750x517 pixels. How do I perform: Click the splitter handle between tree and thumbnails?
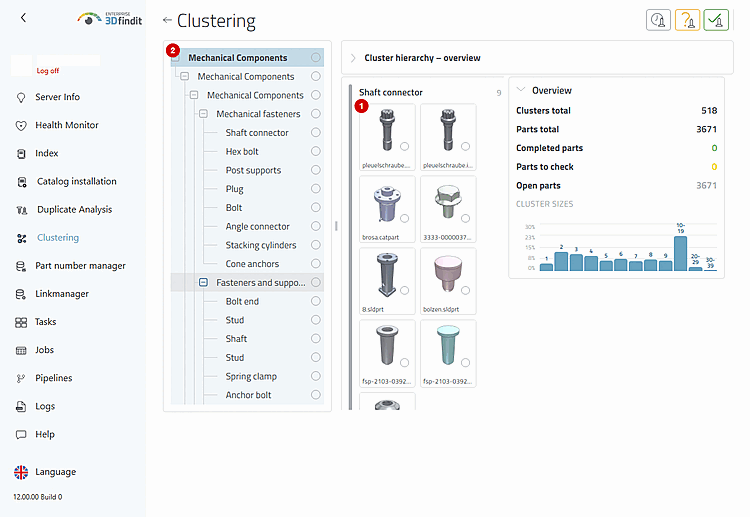click(x=336, y=226)
